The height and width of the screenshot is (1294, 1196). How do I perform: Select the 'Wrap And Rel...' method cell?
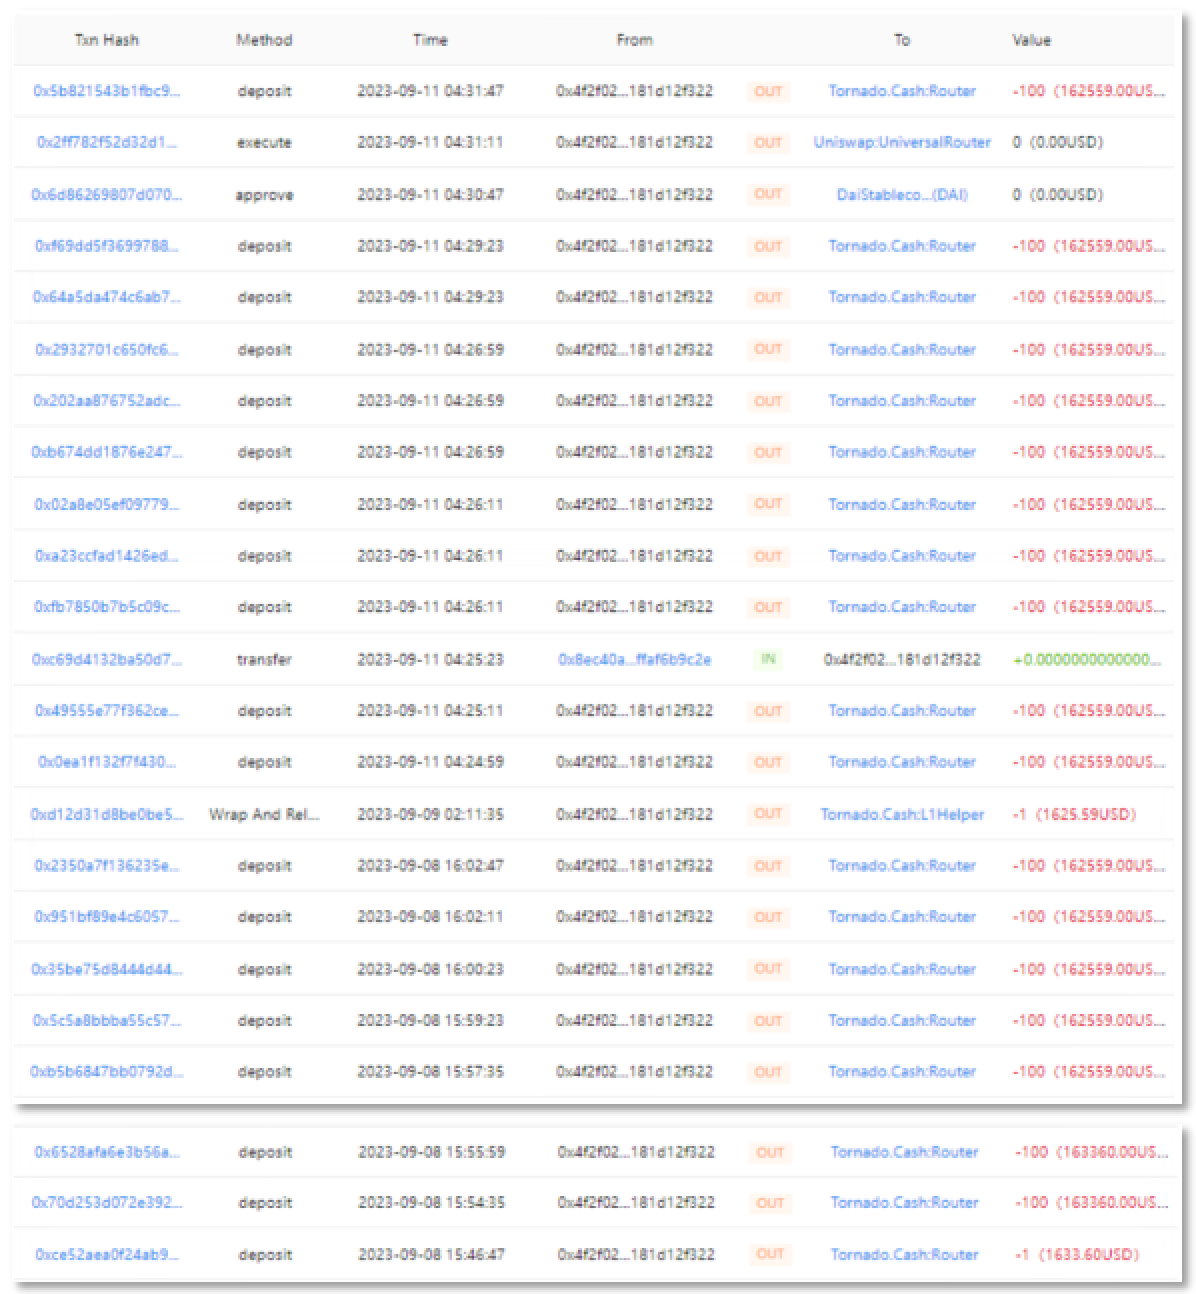[x=264, y=814]
